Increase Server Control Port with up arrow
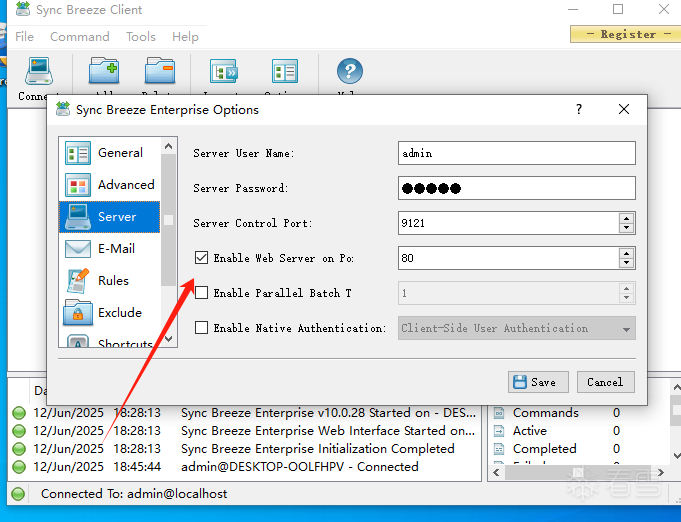Viewport: 681px width, 522px height. 626,218
